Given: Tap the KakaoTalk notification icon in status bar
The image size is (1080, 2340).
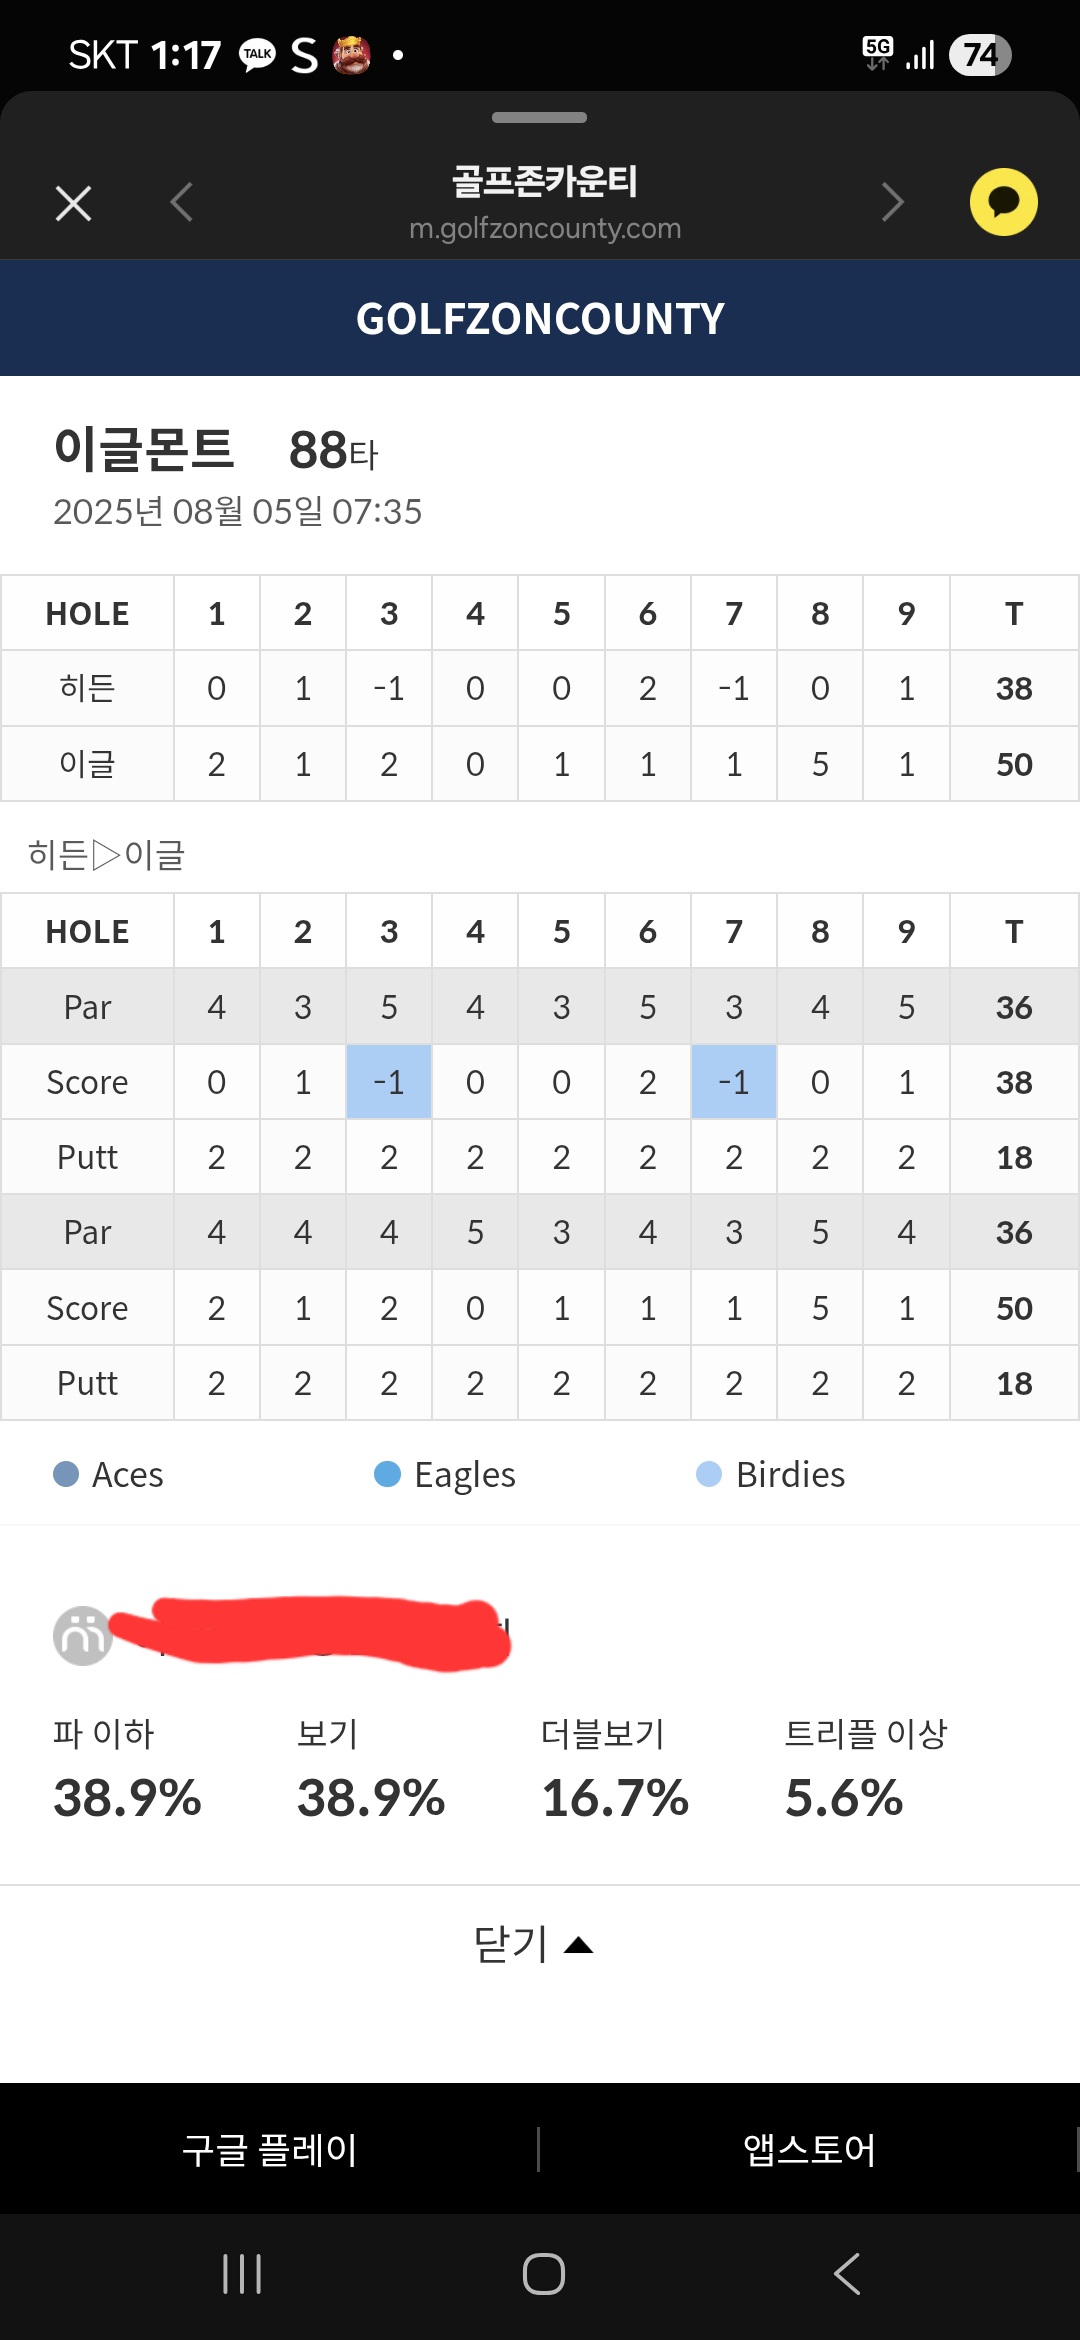Looking at the screenshot, I should pos(257,54).
